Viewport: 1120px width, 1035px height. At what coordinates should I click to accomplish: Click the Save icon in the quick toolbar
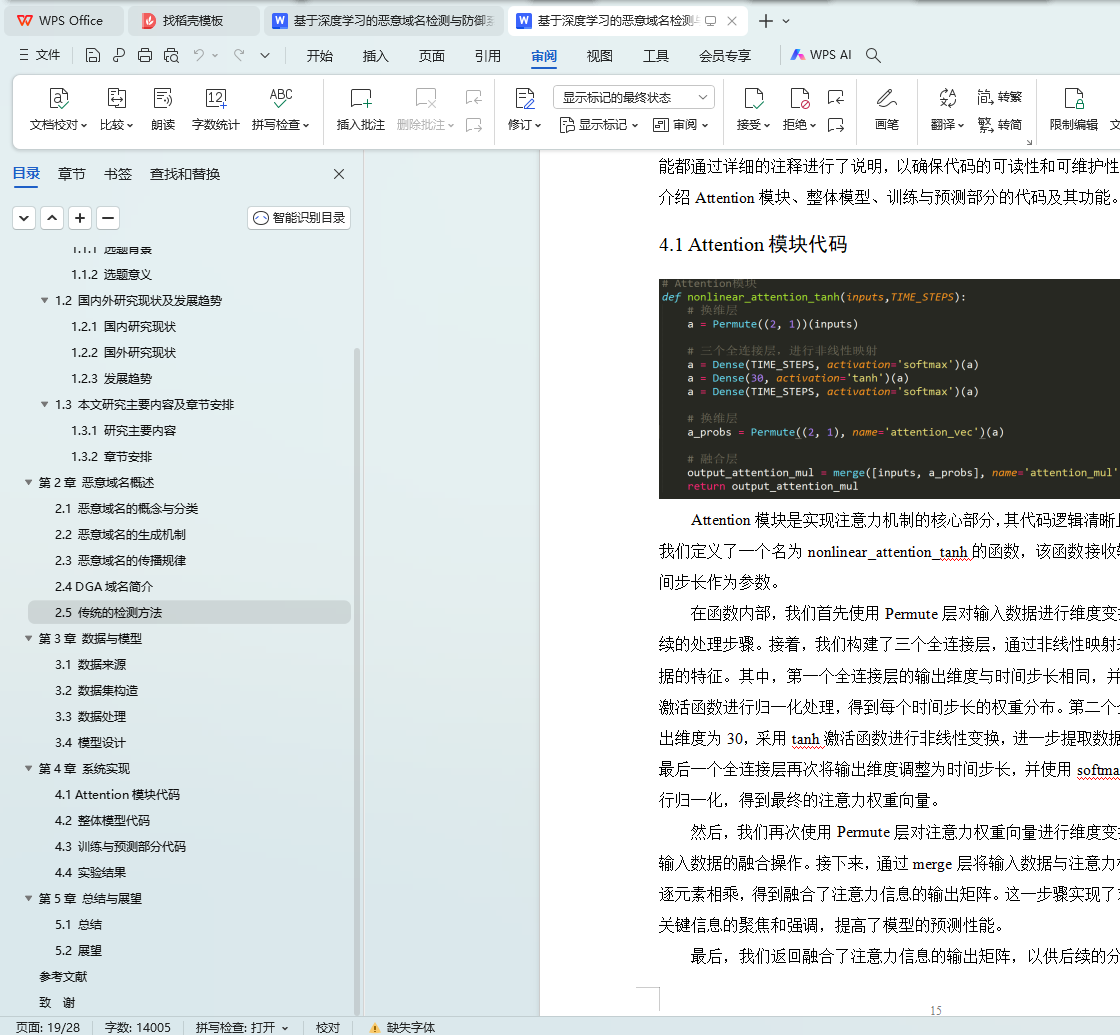coord(92,55)
